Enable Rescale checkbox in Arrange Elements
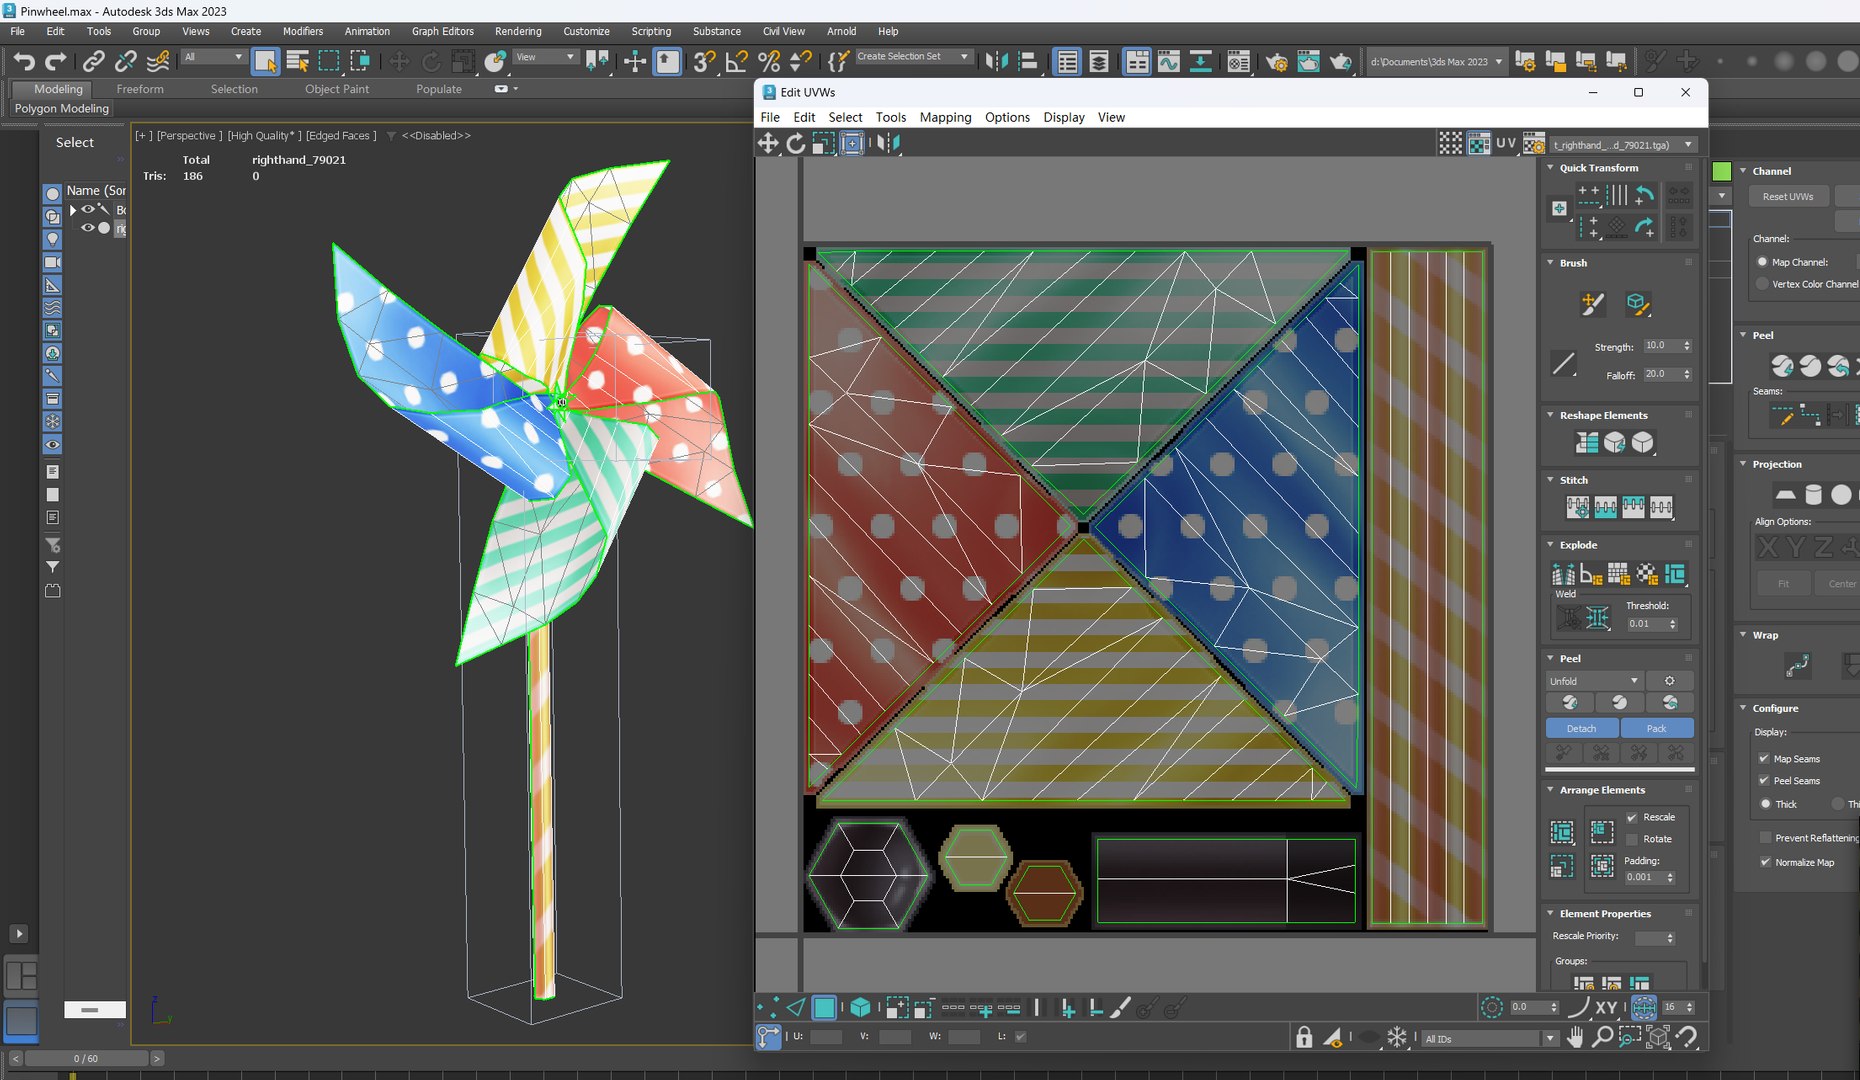 (1632, 818)
